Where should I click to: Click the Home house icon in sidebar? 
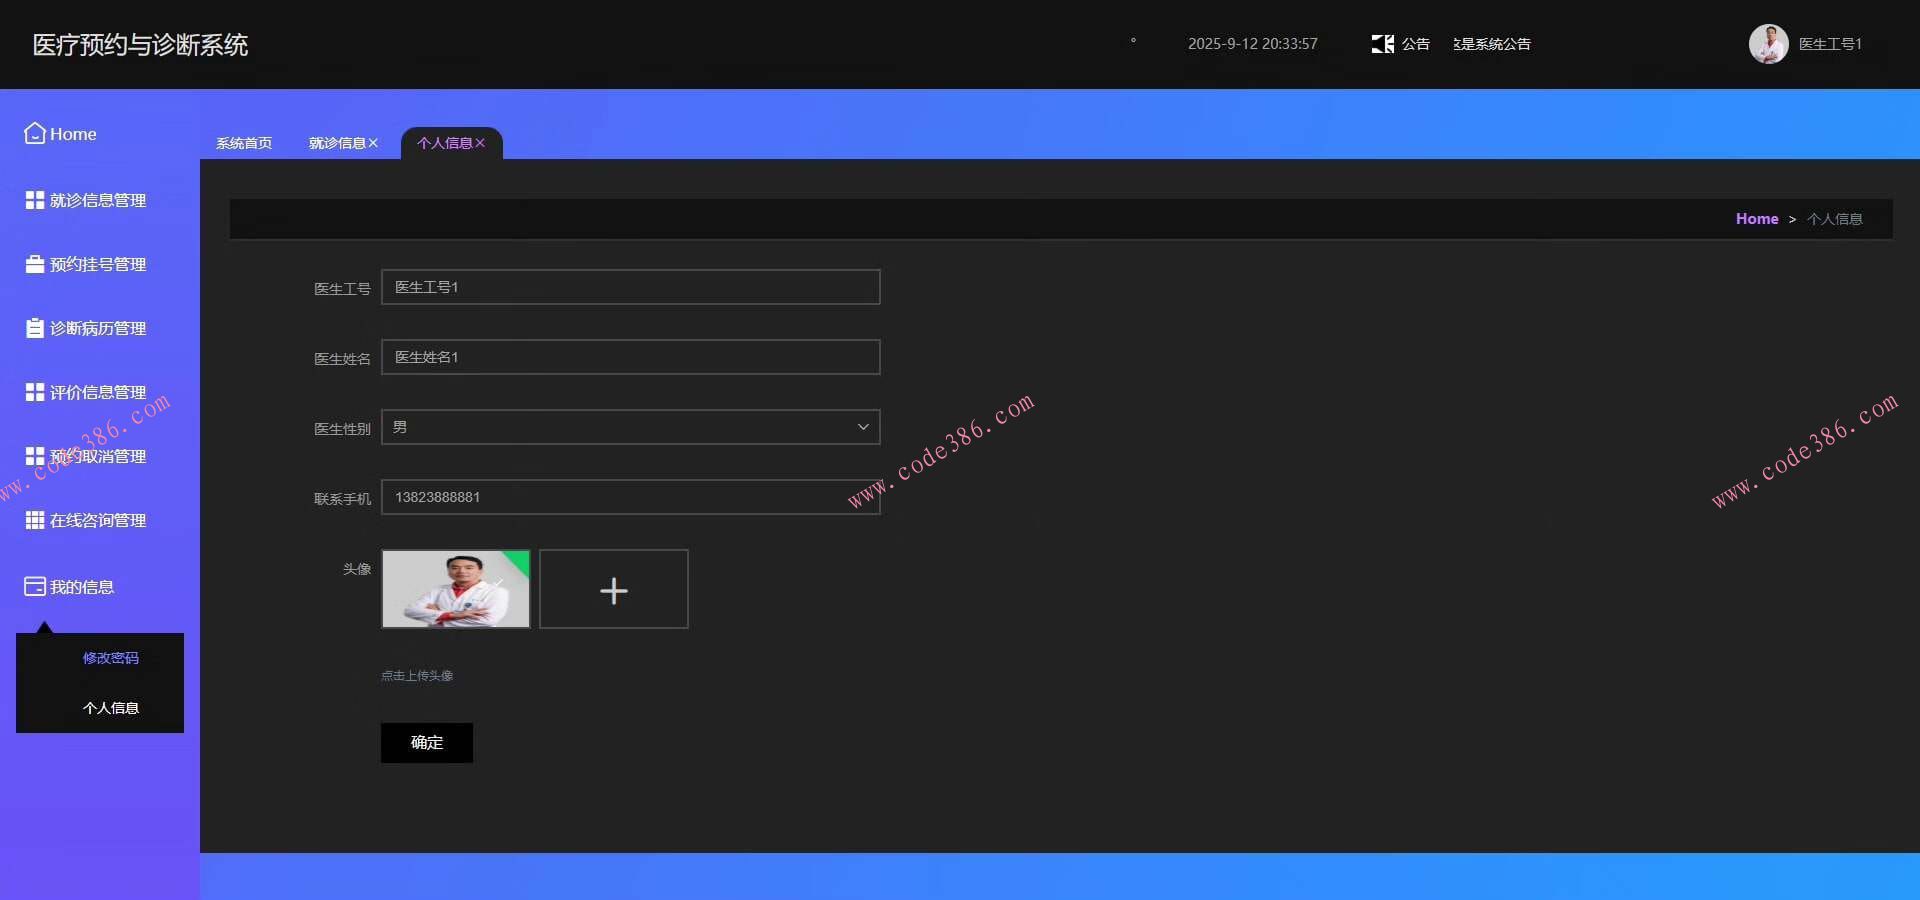(35, 133)
